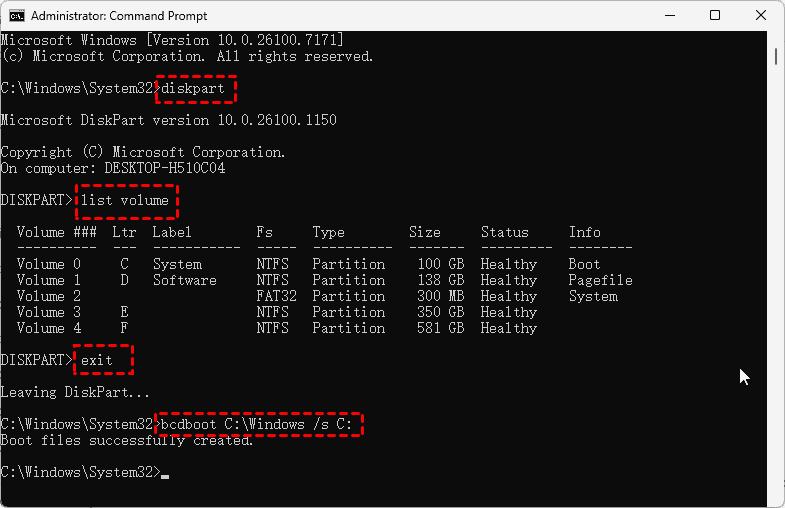
Task: Click the Command Prompt icon in title bar
Action: [x=16, y=16]
